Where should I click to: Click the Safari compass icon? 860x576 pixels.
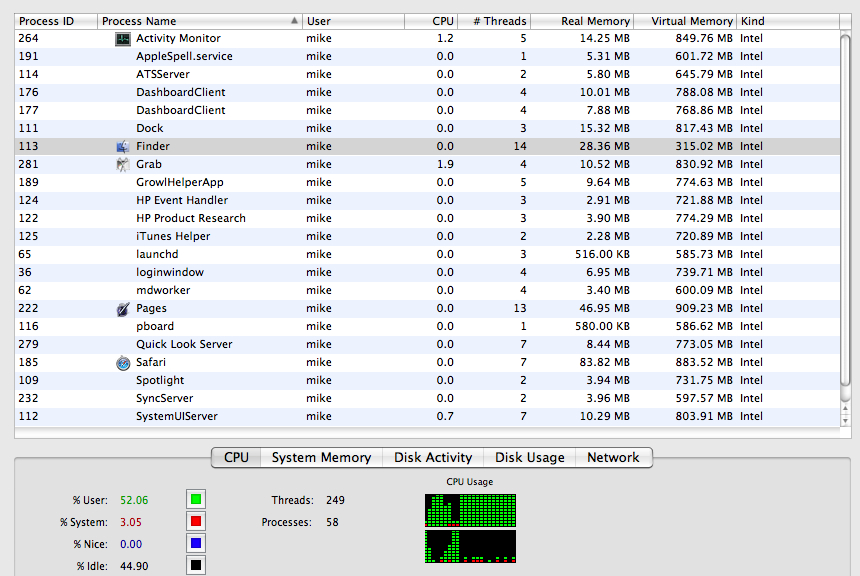coord(123,363)
